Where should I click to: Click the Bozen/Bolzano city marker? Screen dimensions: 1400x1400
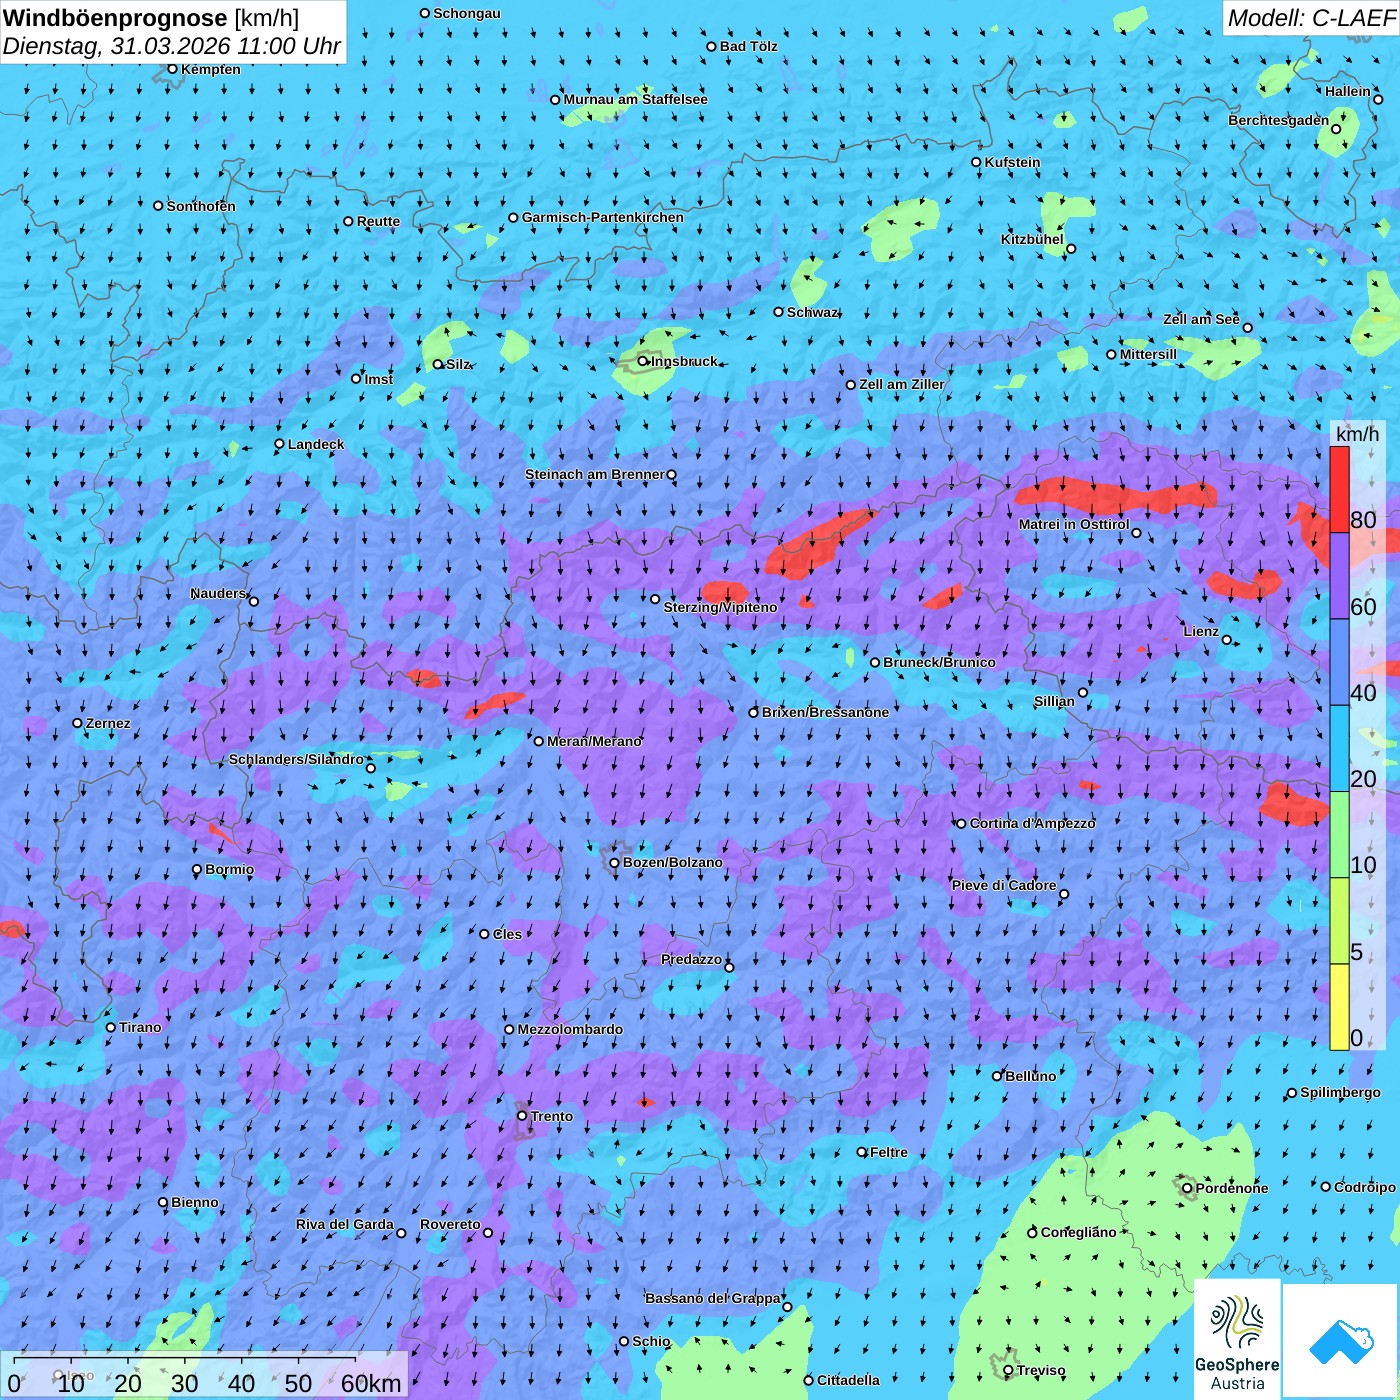[x=614, y=862]
